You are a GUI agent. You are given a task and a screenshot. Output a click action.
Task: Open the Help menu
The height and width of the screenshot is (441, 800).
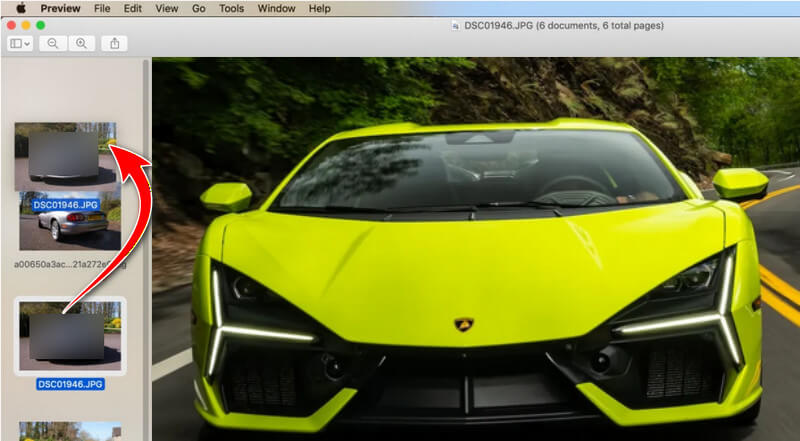click(319, 8)
